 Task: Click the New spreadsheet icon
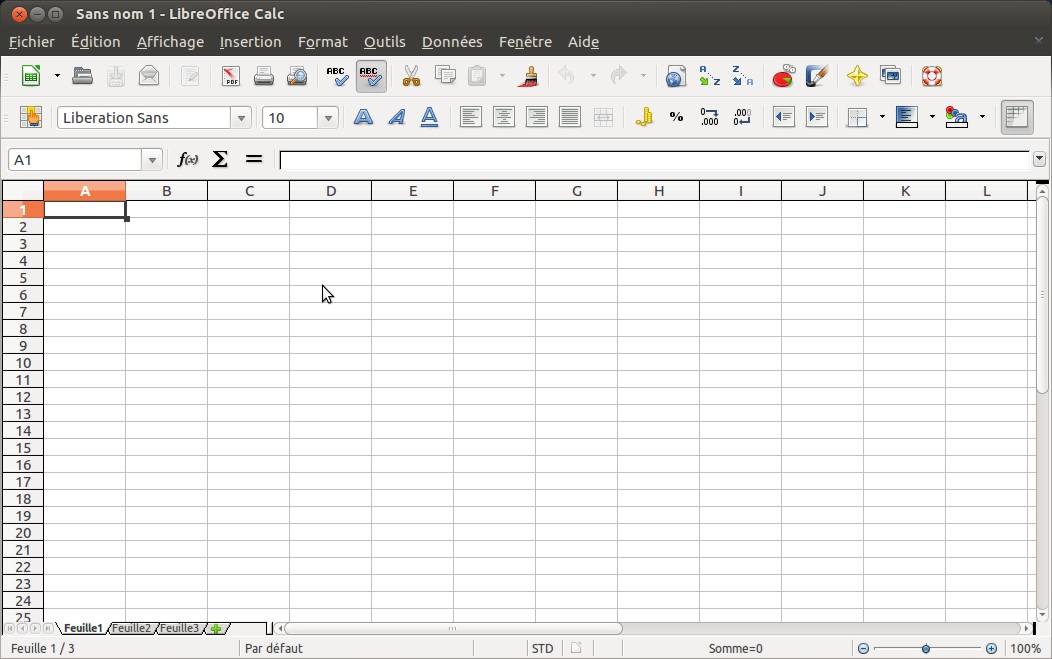[31, 76]
